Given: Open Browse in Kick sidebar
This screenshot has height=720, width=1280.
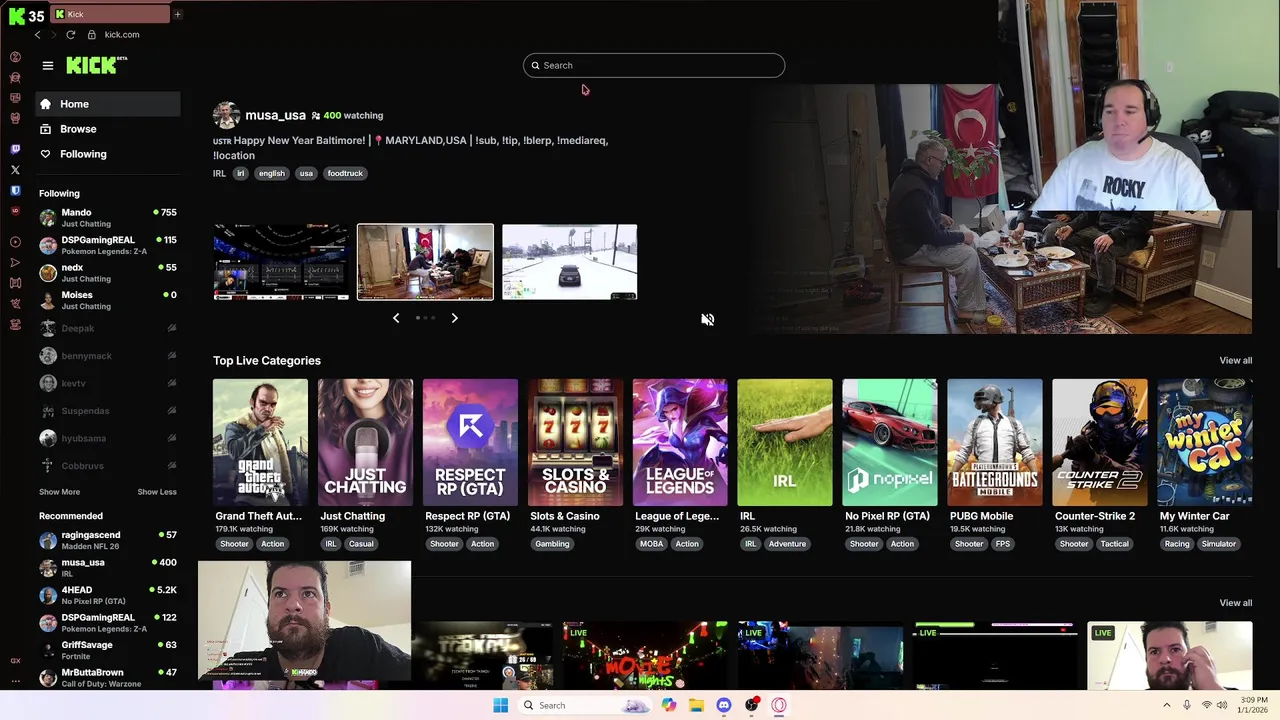Looking at the screenshot, I should pyautogui.click(x=108, y=129).
